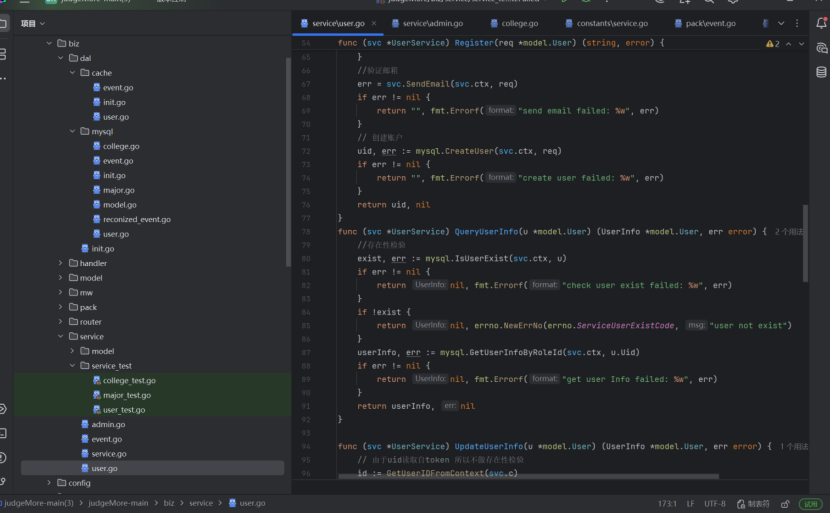Image resolution: width=831 pixels, height=513 pixels.
Task: Expand the pack folder
Action: [x=61, y=307]
